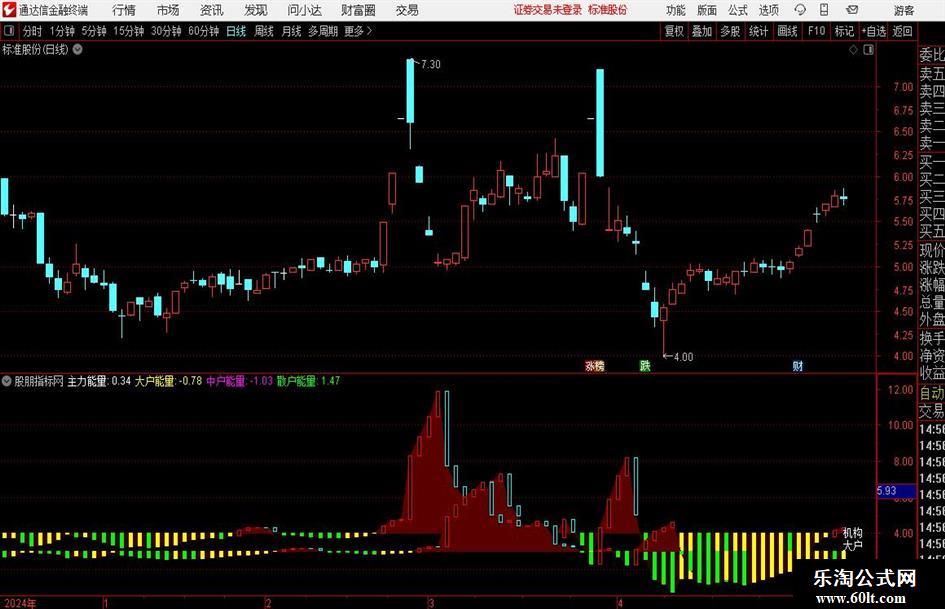Select the 日线 daily period tab
The height and width of the screenshot is (609, 945).
point(236,31)
